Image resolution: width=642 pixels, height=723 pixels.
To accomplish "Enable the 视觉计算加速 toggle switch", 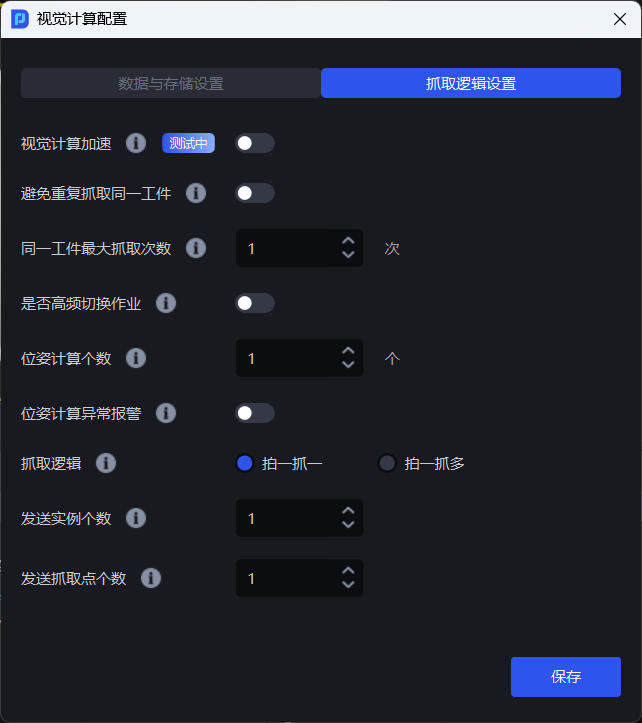I will click(254, 143).
